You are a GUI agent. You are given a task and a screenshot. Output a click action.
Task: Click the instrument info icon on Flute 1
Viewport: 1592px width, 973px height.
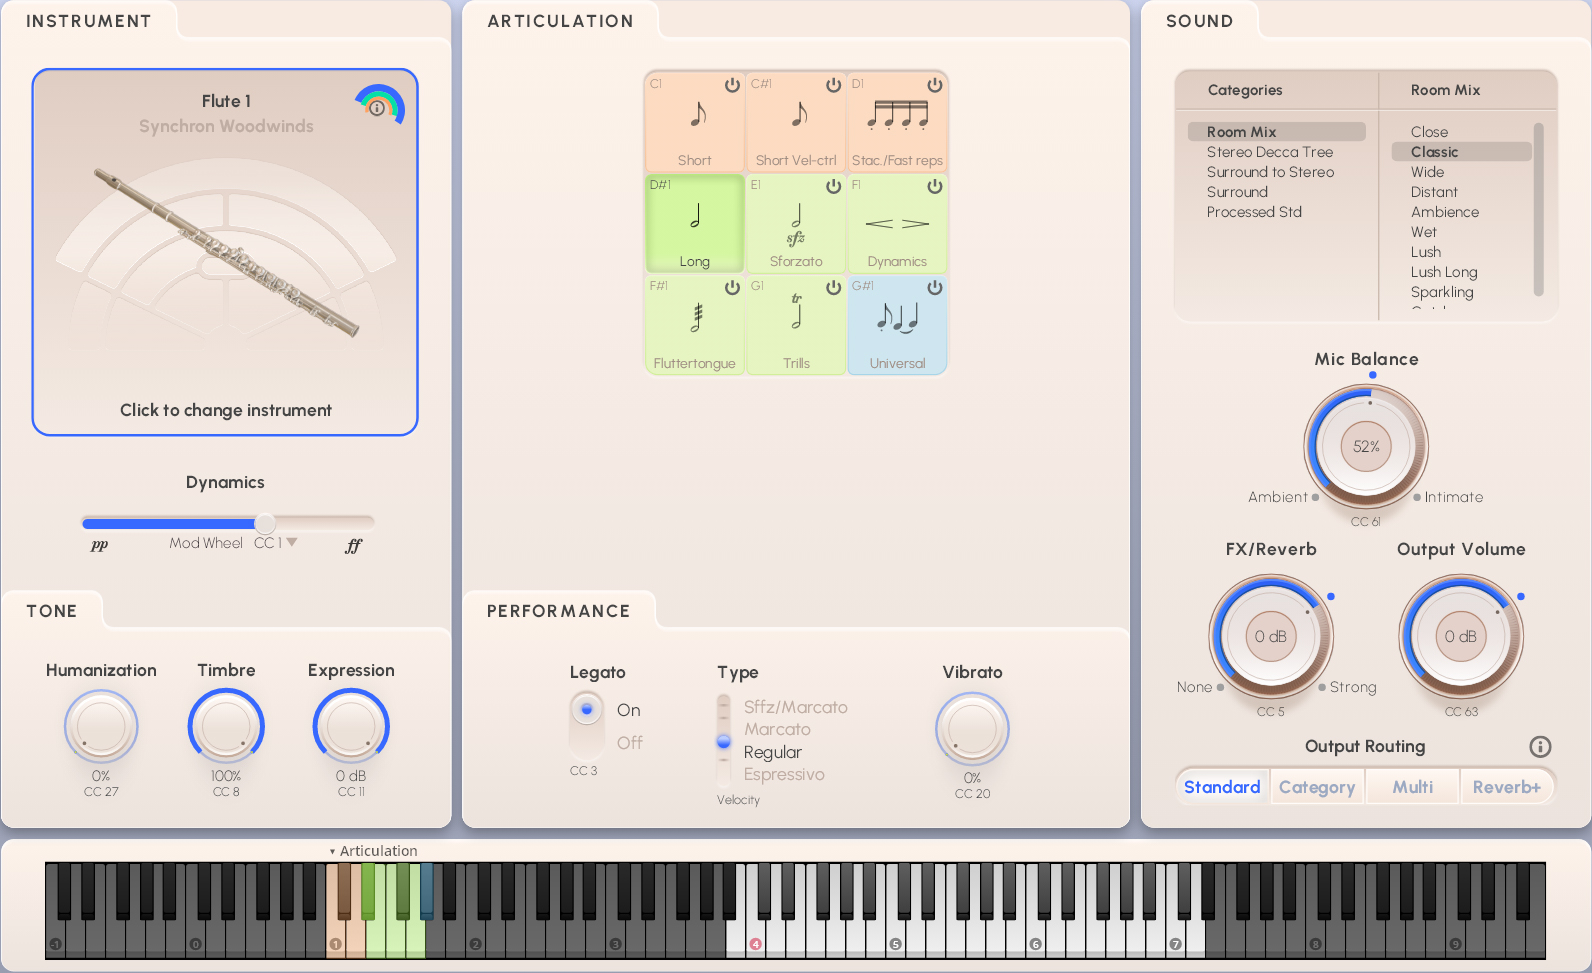377,108
